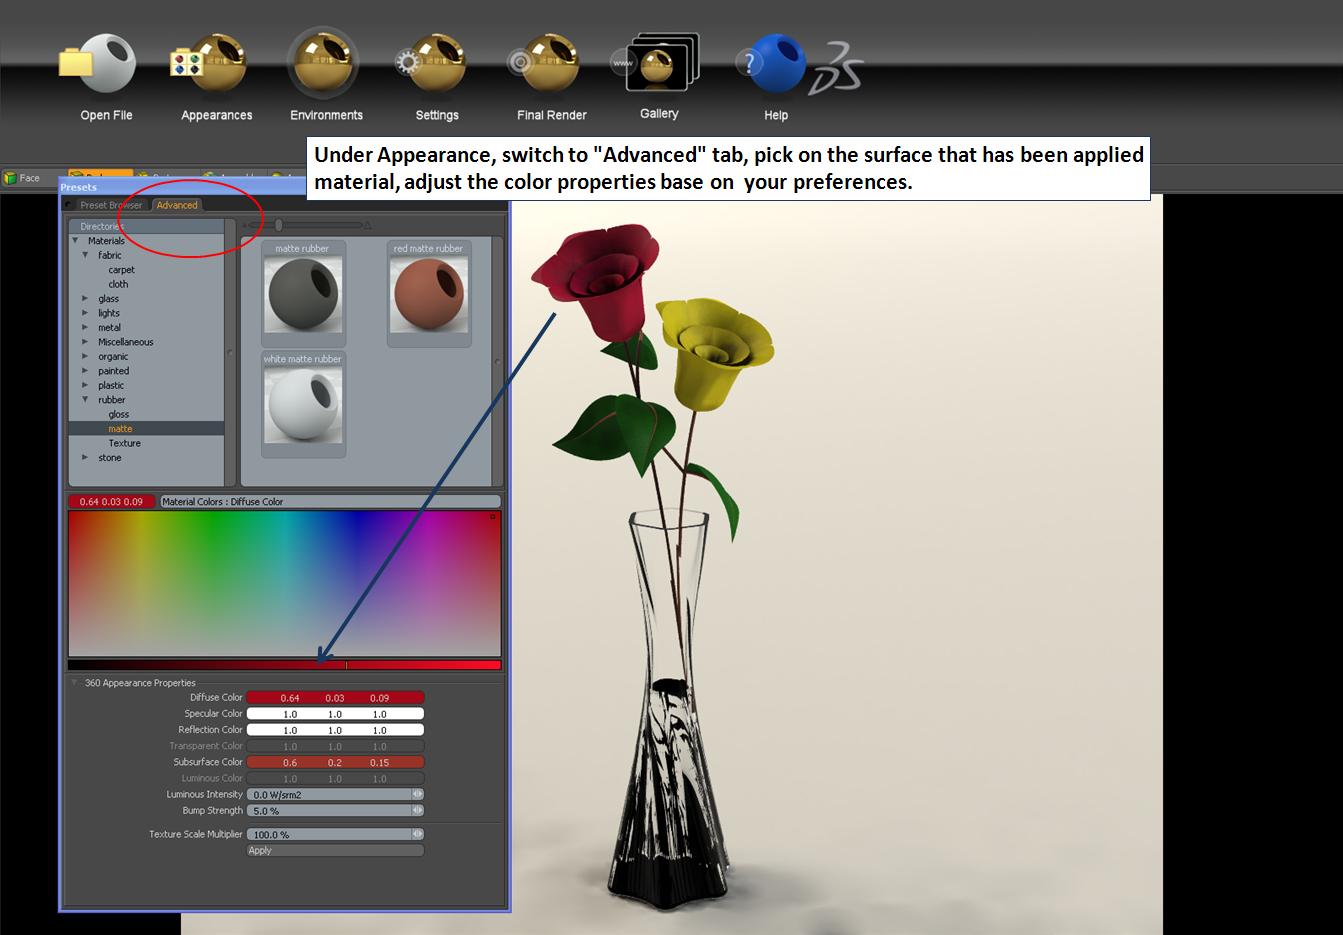
Task: Click the Luminous Color value field
Action: click(x=335, y=778)
